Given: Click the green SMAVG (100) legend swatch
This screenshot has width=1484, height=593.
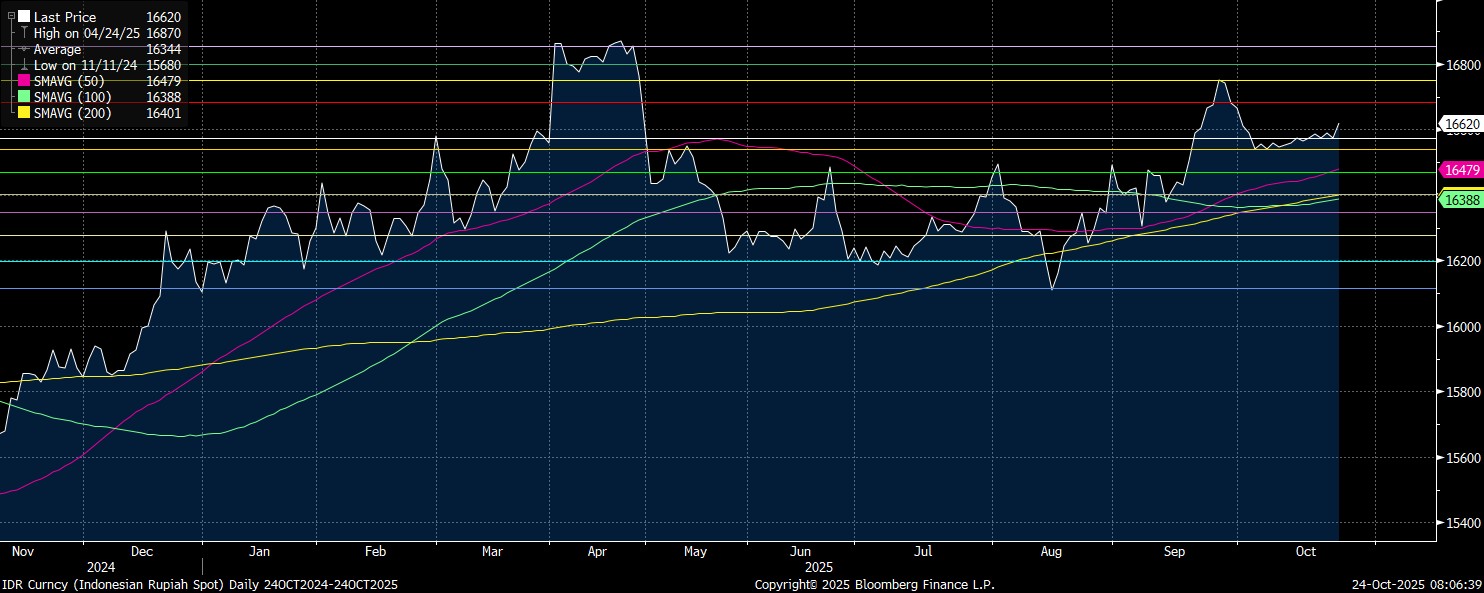Looking at the screenshot, I should tap(24, 97).
